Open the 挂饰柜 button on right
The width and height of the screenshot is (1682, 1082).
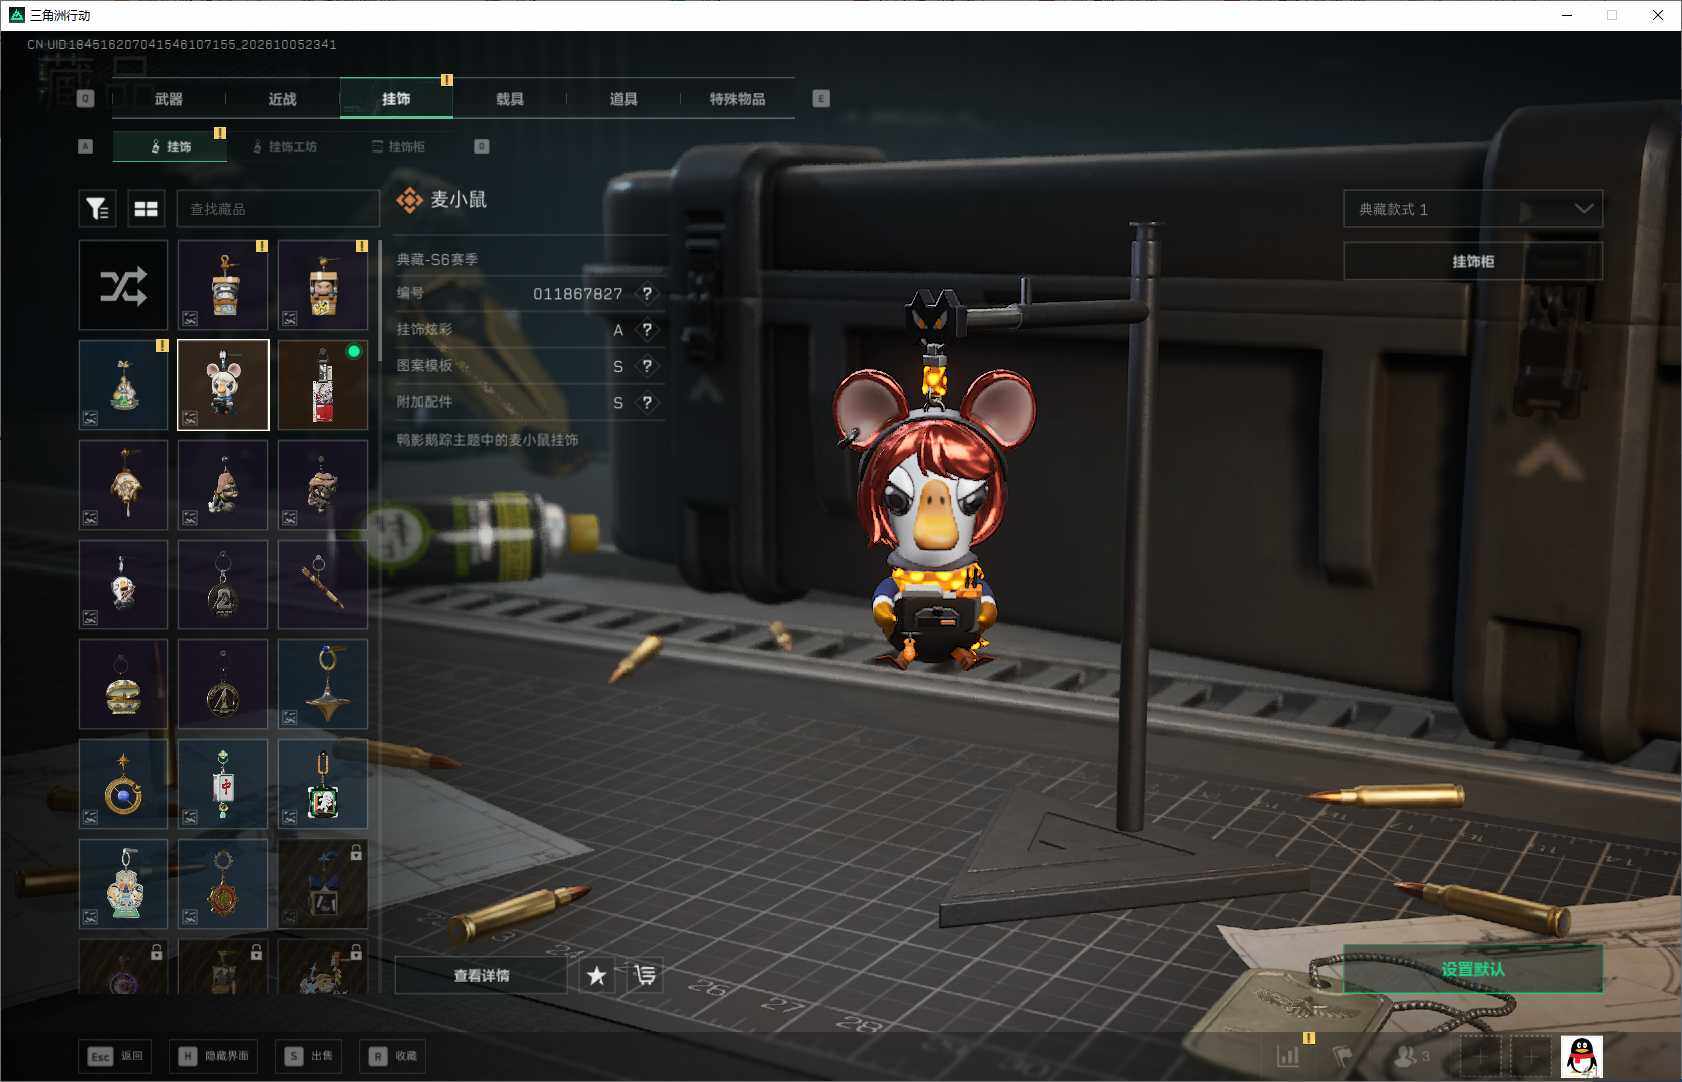pyautogui.click(x=1472, y=261)
